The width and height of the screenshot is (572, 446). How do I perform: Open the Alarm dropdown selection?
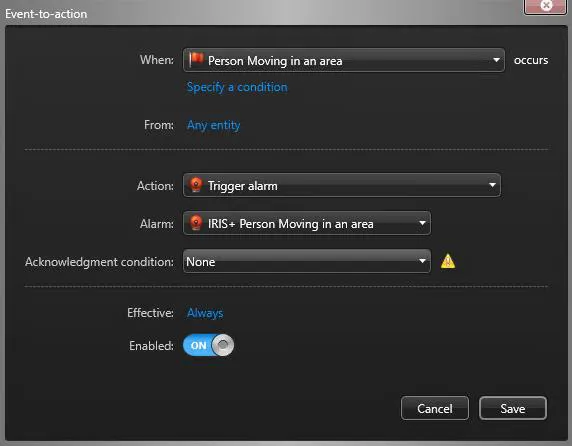pyautogui.click(x=306, y=223)
